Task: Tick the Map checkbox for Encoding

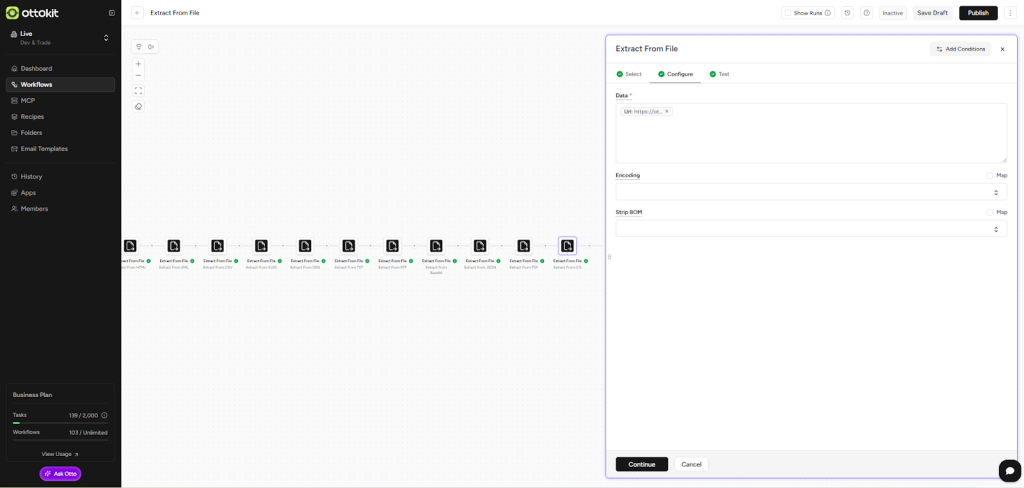Action: (989, 175)
